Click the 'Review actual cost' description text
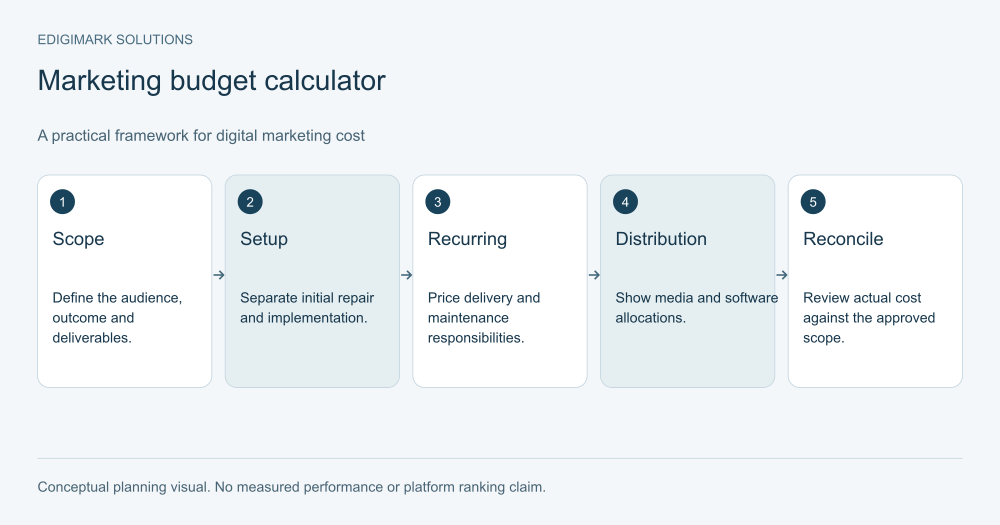This screenshot has height=525, width=1000. (869, 318)
